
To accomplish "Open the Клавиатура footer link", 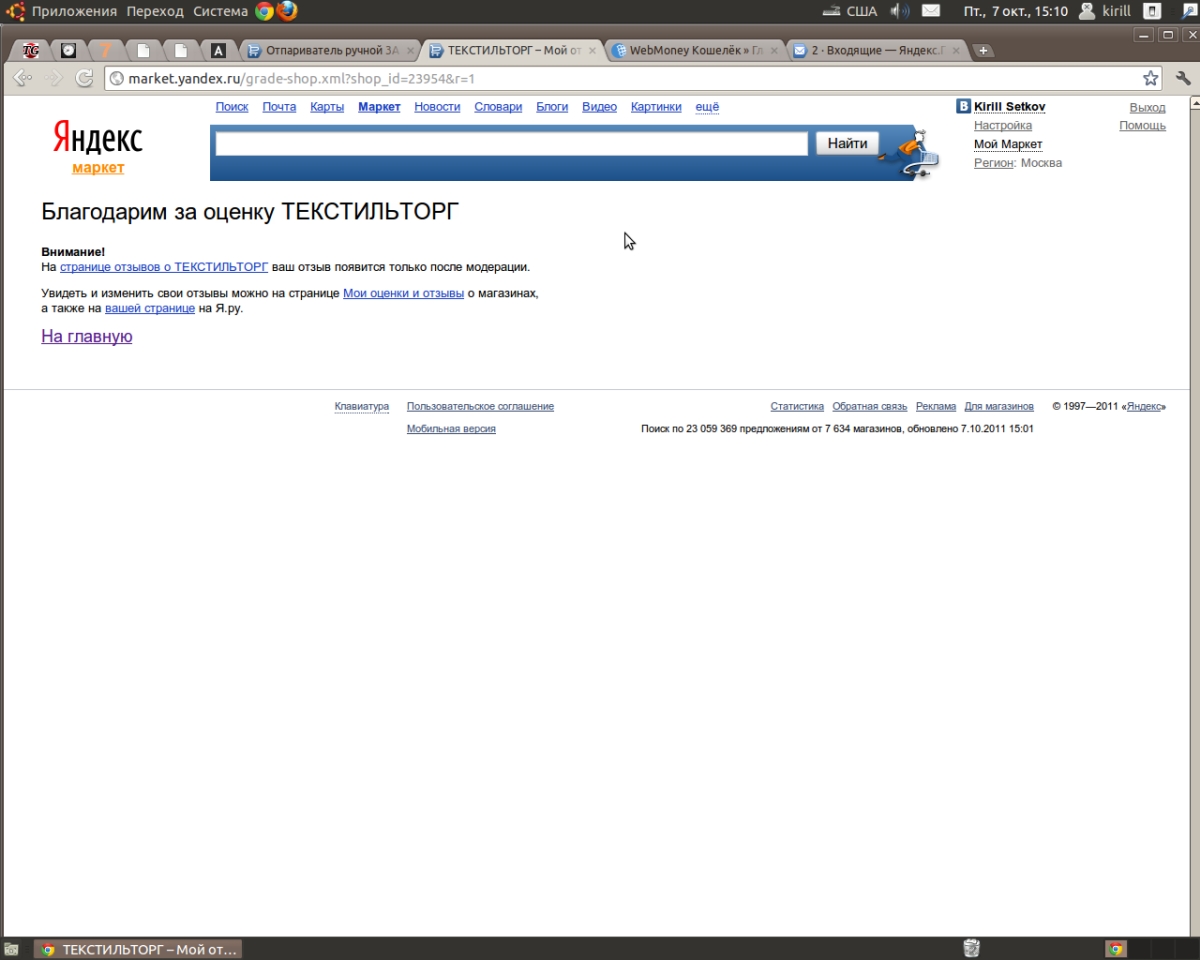I will pyautogui.click(x=362, y=406).
